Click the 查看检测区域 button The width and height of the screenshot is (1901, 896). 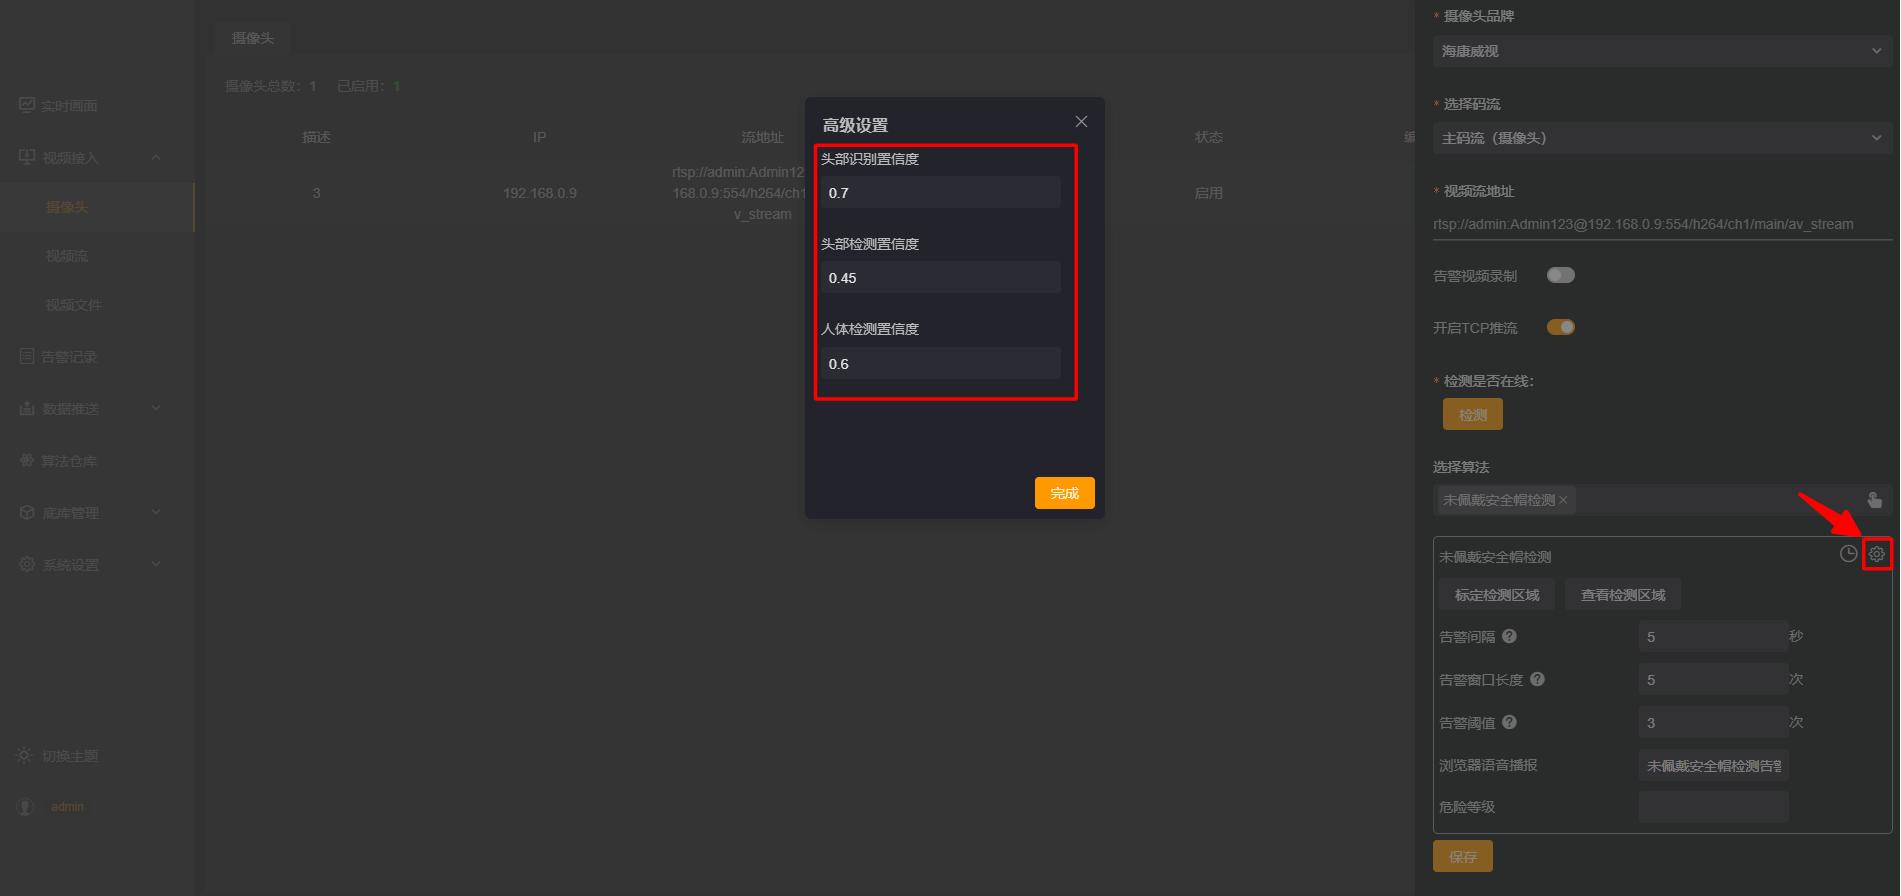coord(1623,595)
